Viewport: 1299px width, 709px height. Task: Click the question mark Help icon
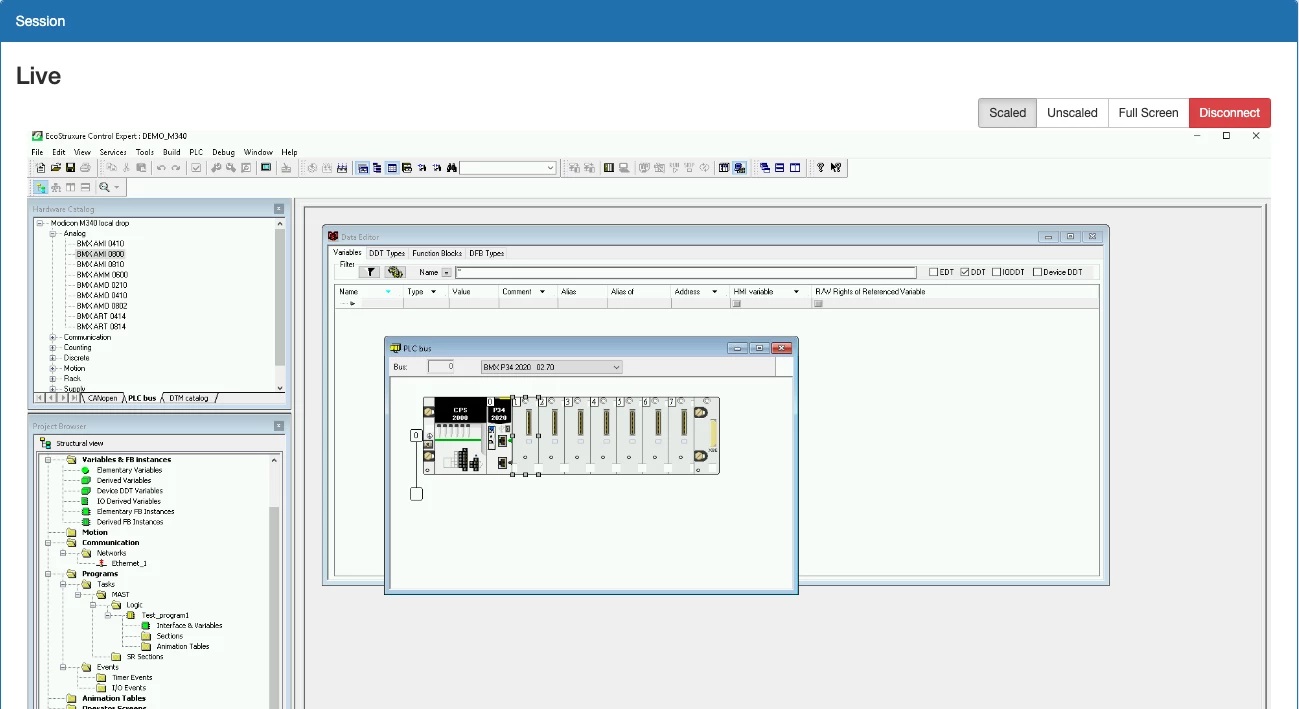[821, 168]
